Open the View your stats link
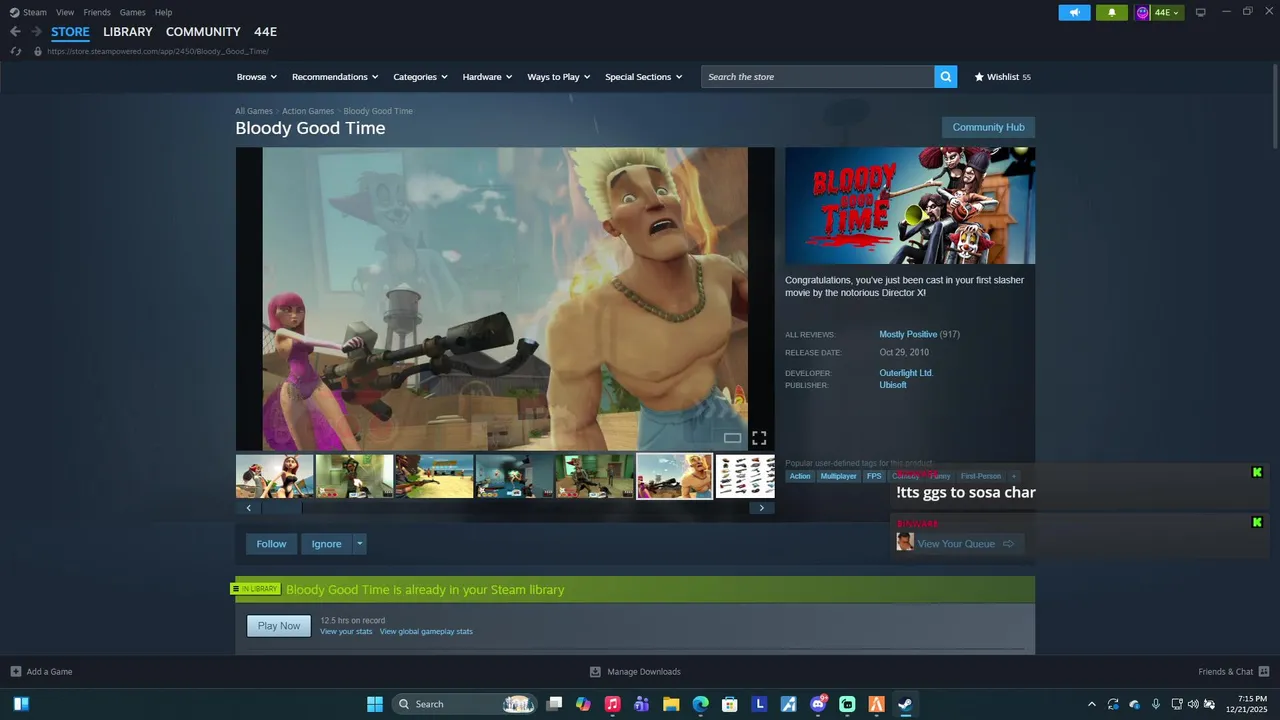 346,632
